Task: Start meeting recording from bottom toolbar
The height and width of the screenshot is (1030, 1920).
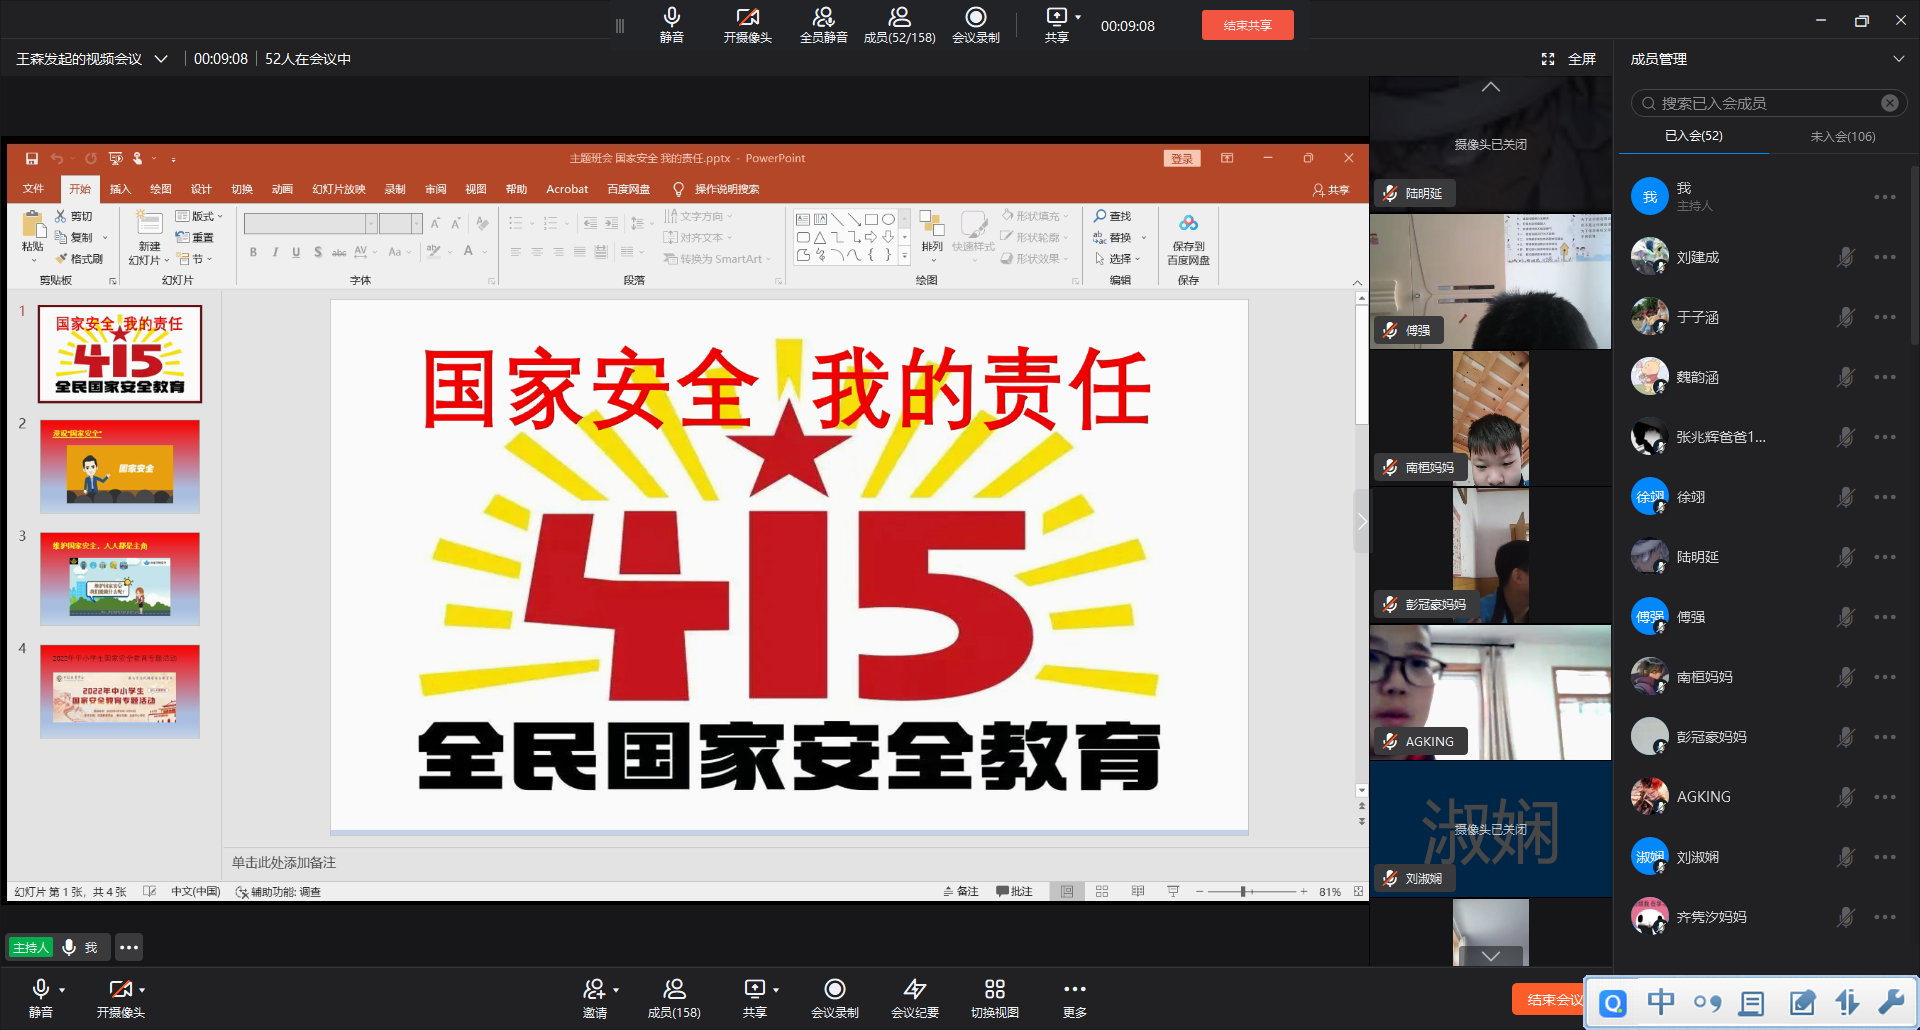Action: click(834, 990)
